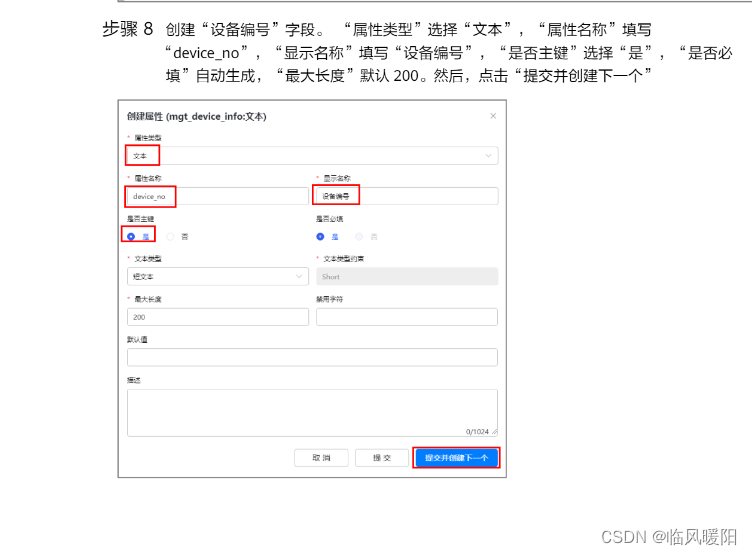
Task: Click the 是否必填 label
Action: [329, 219]
